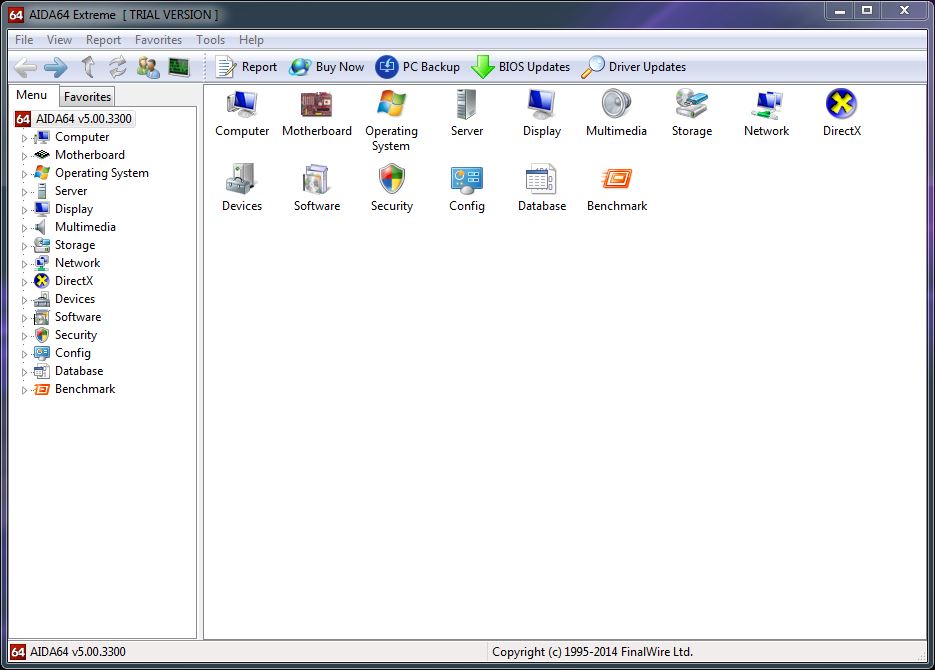Expand the Security tree node
This screenshot has width=935, height=670.
[x=24, y=336]
